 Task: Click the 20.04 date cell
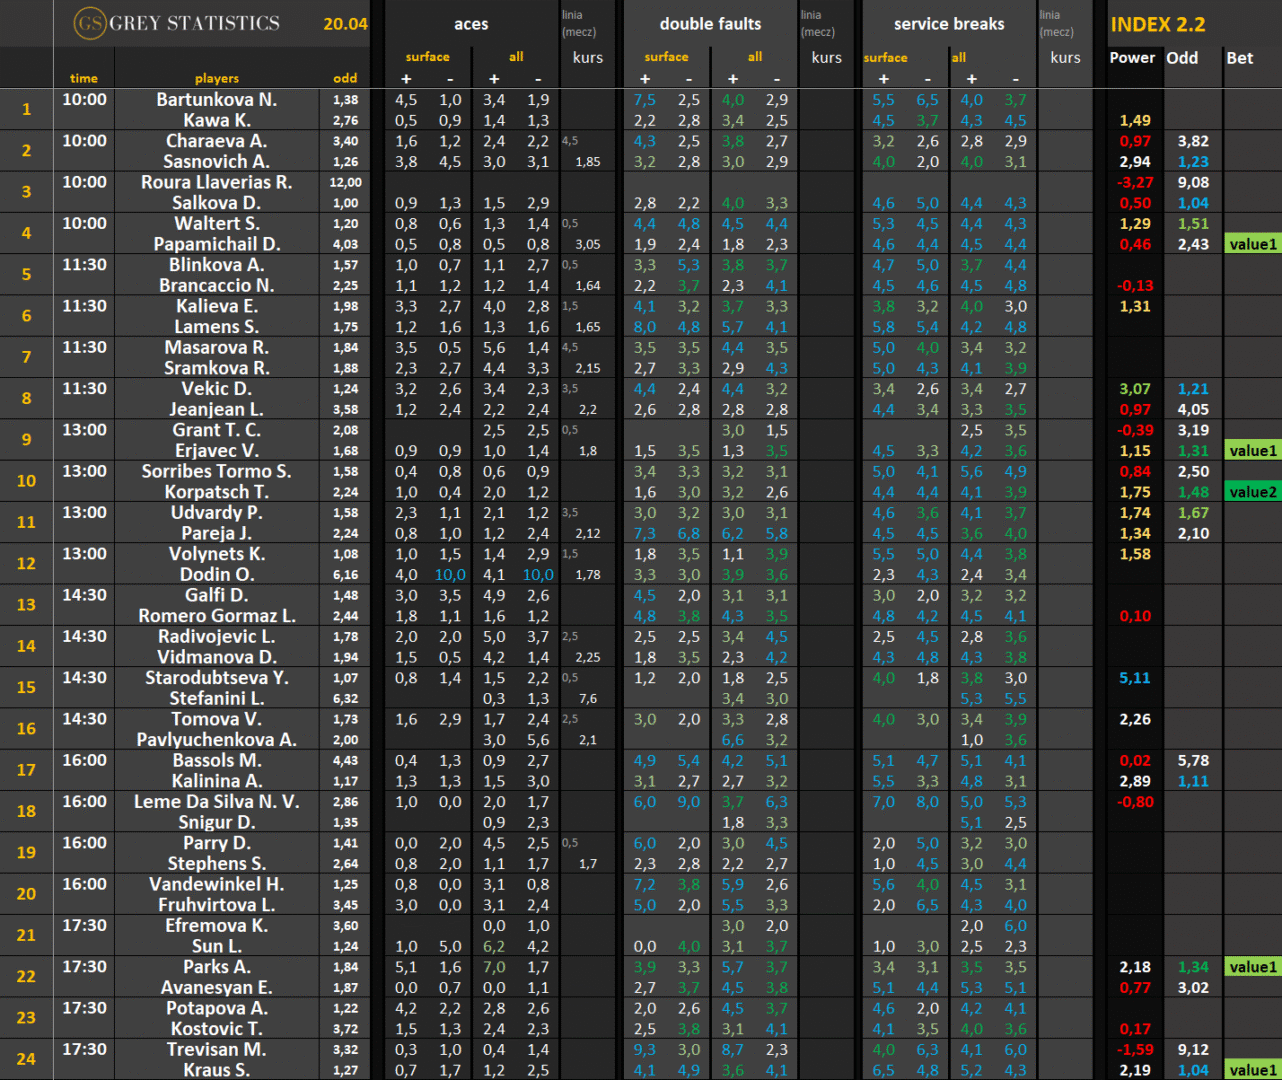point(345,24)
